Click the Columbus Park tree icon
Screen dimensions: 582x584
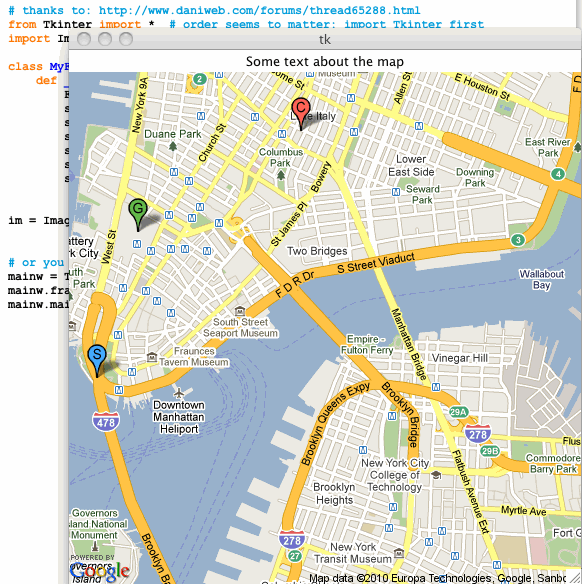point(281,174)
